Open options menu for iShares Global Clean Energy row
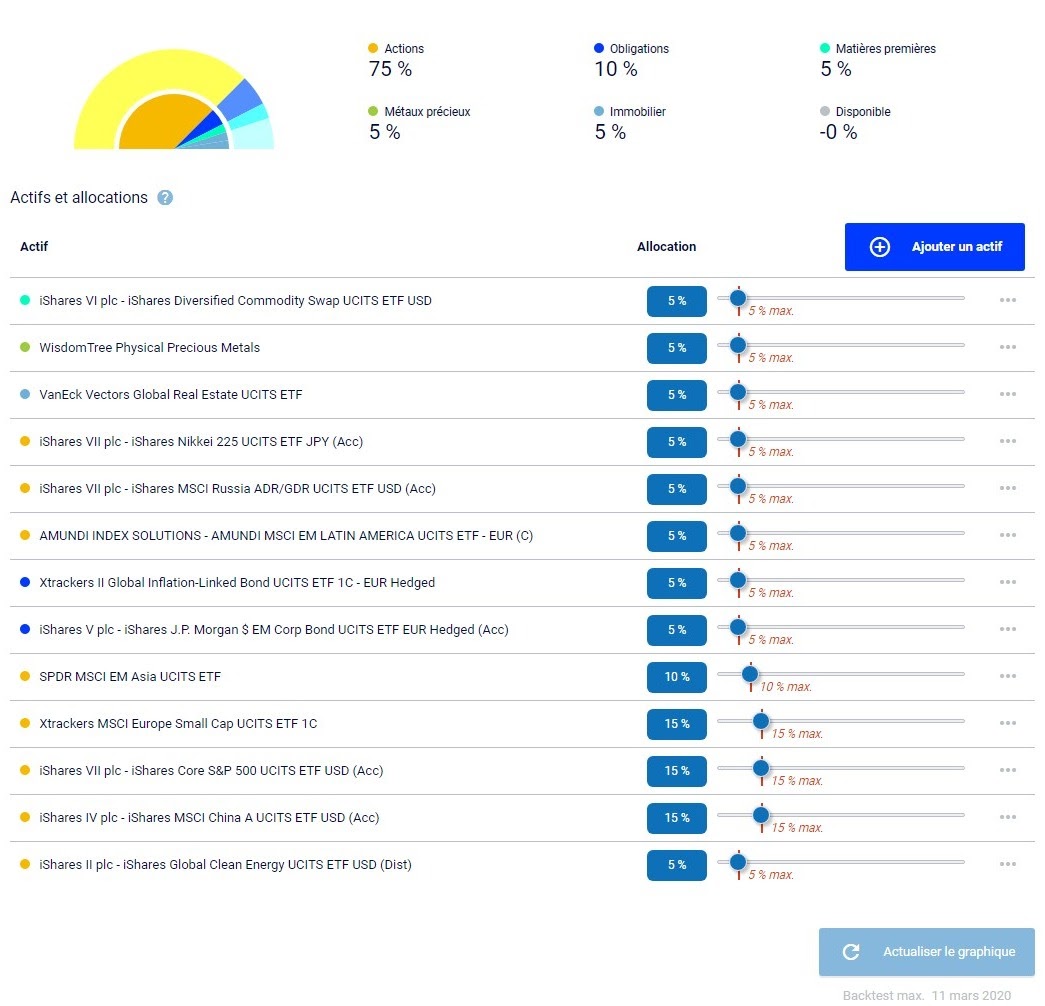The height and width of the screenshot is (1006, 1045). pyautogui.click(x=1008, y=864)
